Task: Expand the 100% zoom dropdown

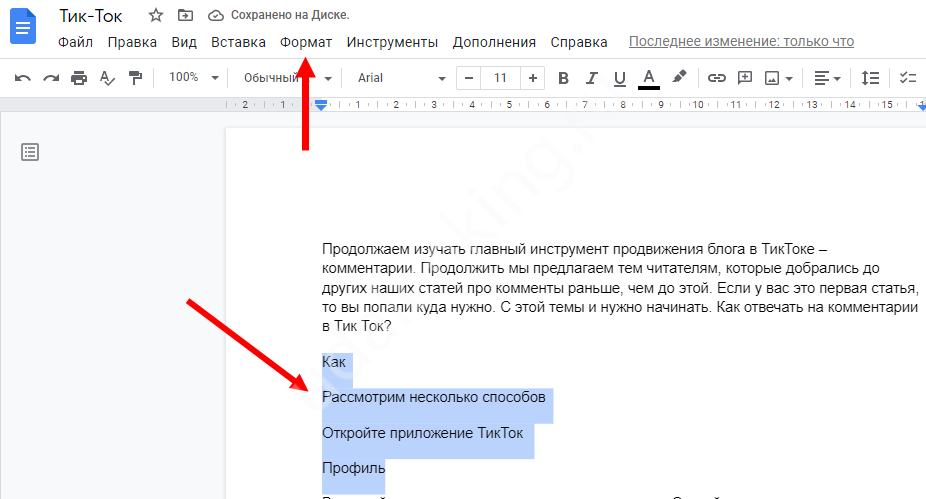Action: point(192,78)
